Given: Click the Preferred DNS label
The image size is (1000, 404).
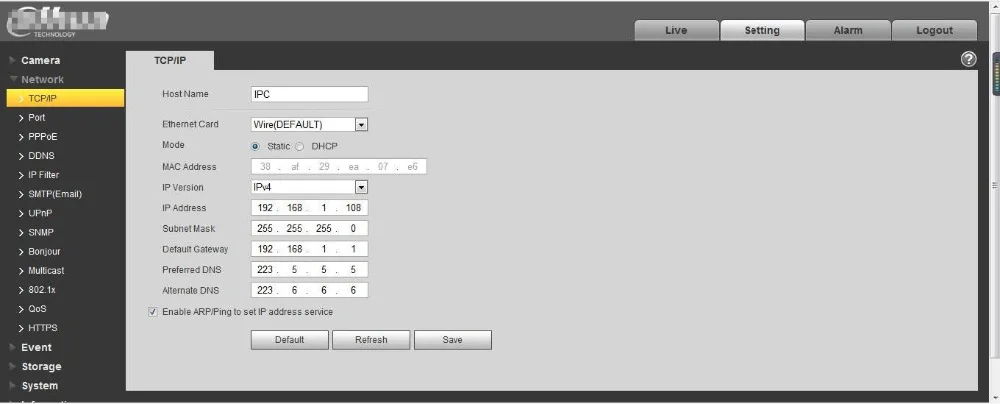Looking at the screenshot, I should click(x=192, y=269).
